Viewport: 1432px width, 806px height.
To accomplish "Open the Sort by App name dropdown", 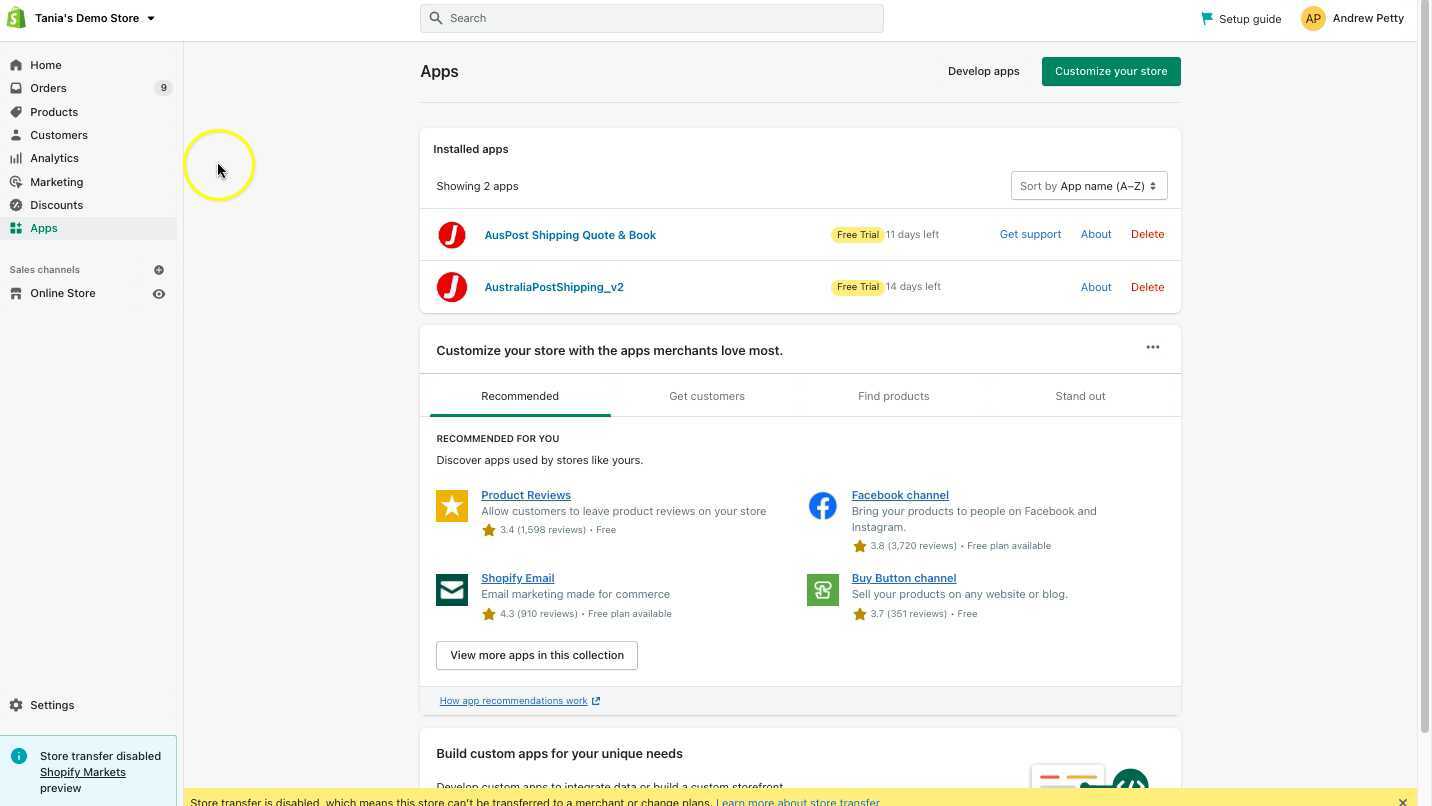I will [1088, 185].
